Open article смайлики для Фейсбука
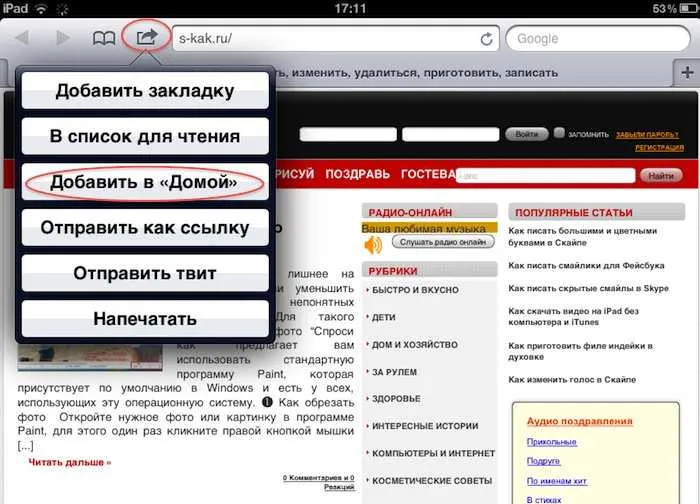The height and width of the screenshot is (504, 700). pos(586,266)
